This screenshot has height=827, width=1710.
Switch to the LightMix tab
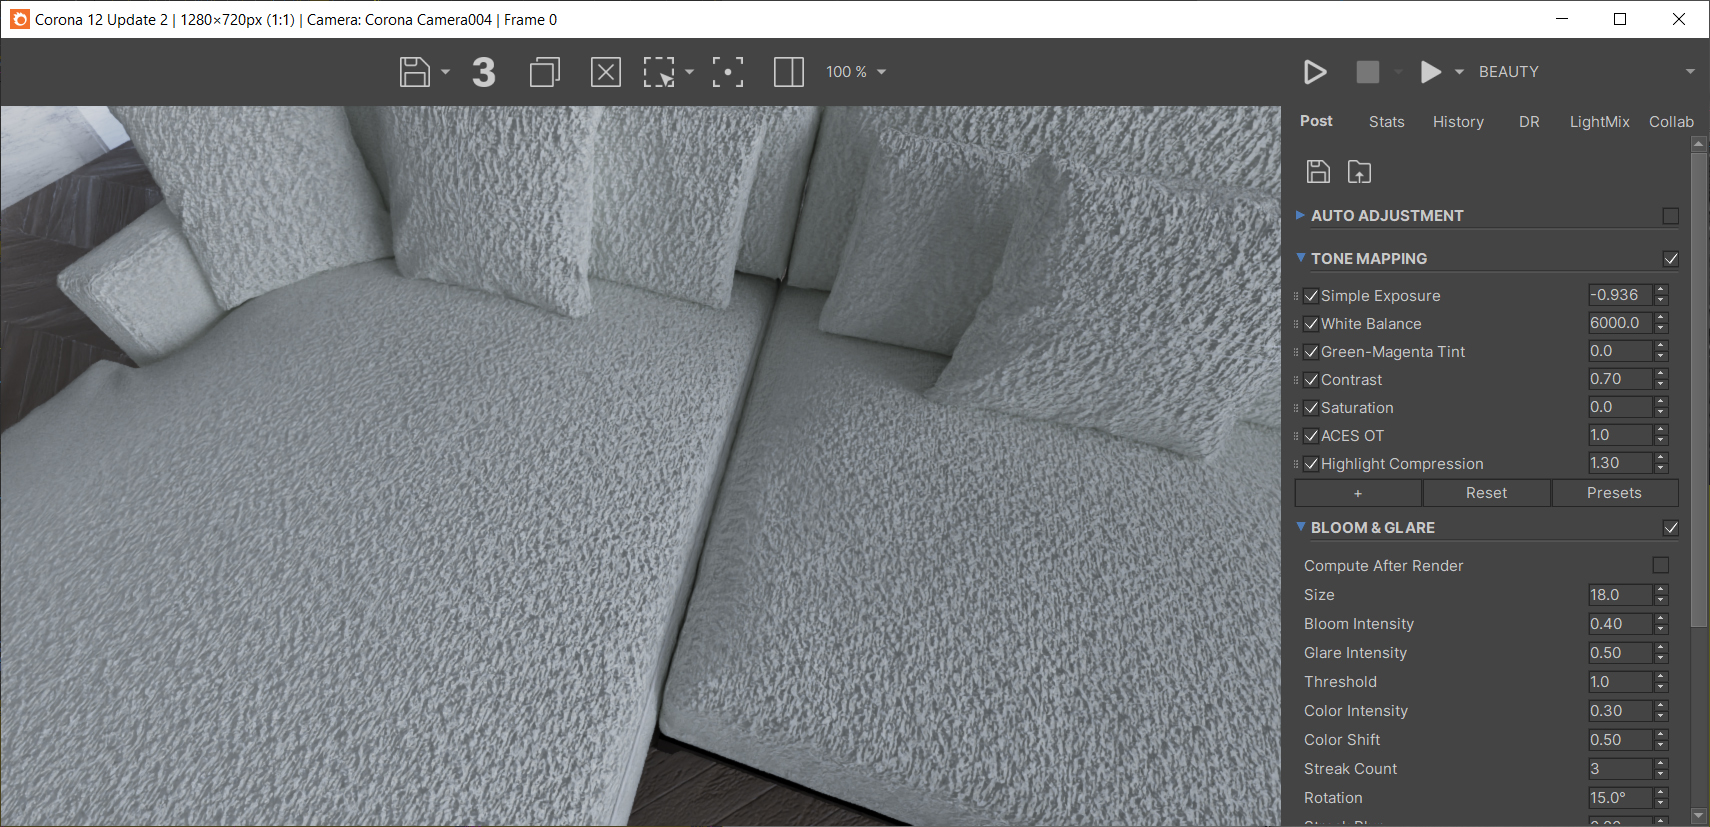pyautogui.click(x=1599, y=122)
